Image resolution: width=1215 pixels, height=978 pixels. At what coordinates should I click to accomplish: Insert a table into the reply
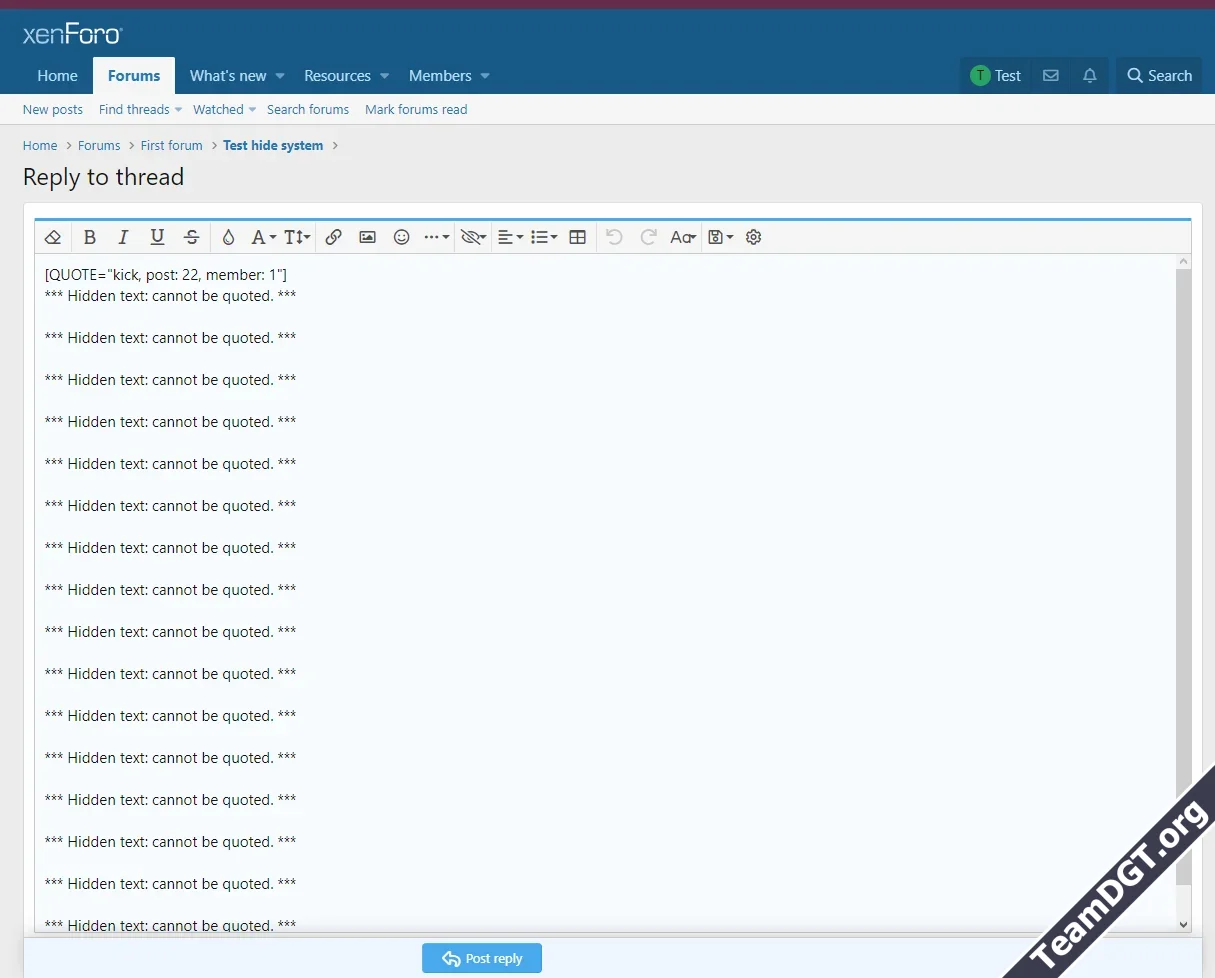click(x=577, y=237)
